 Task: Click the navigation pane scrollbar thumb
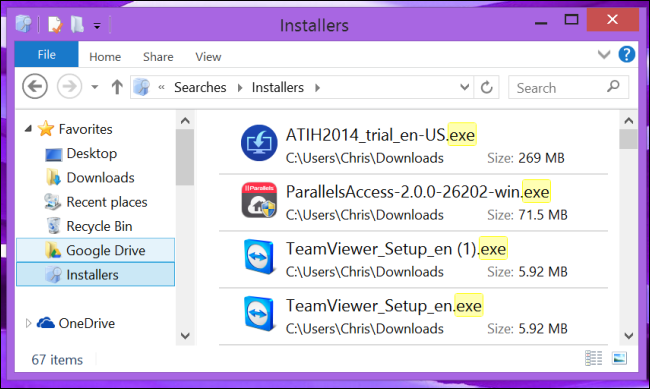coord(185,157)
